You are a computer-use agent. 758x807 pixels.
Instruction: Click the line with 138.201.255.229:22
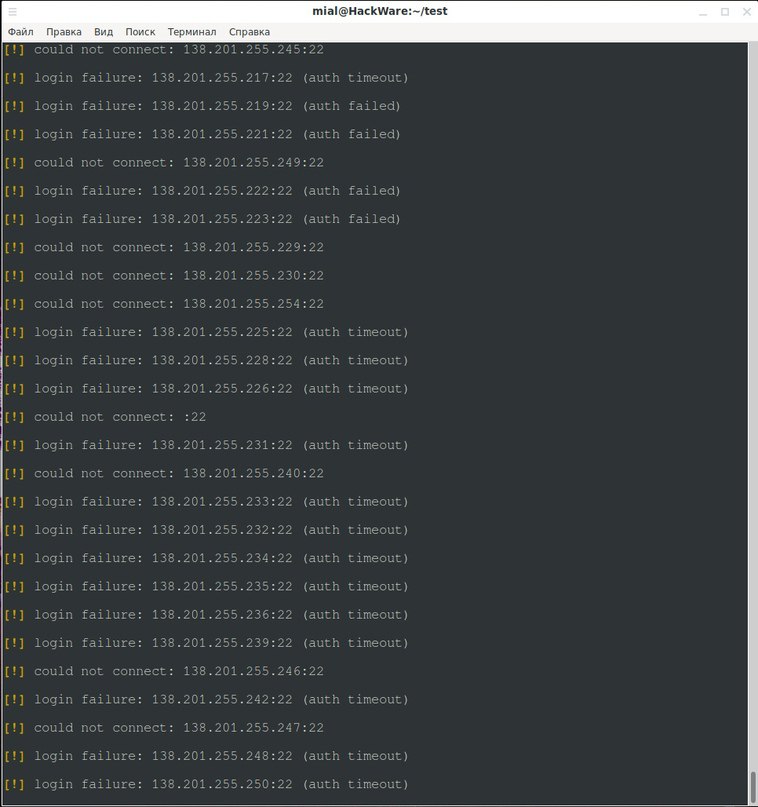164,248
